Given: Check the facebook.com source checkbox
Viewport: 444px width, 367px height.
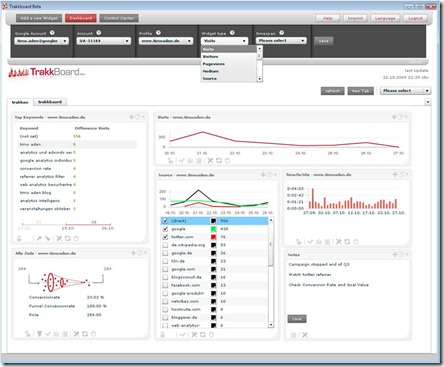Looking at the screenshot, I should [165, 285].
